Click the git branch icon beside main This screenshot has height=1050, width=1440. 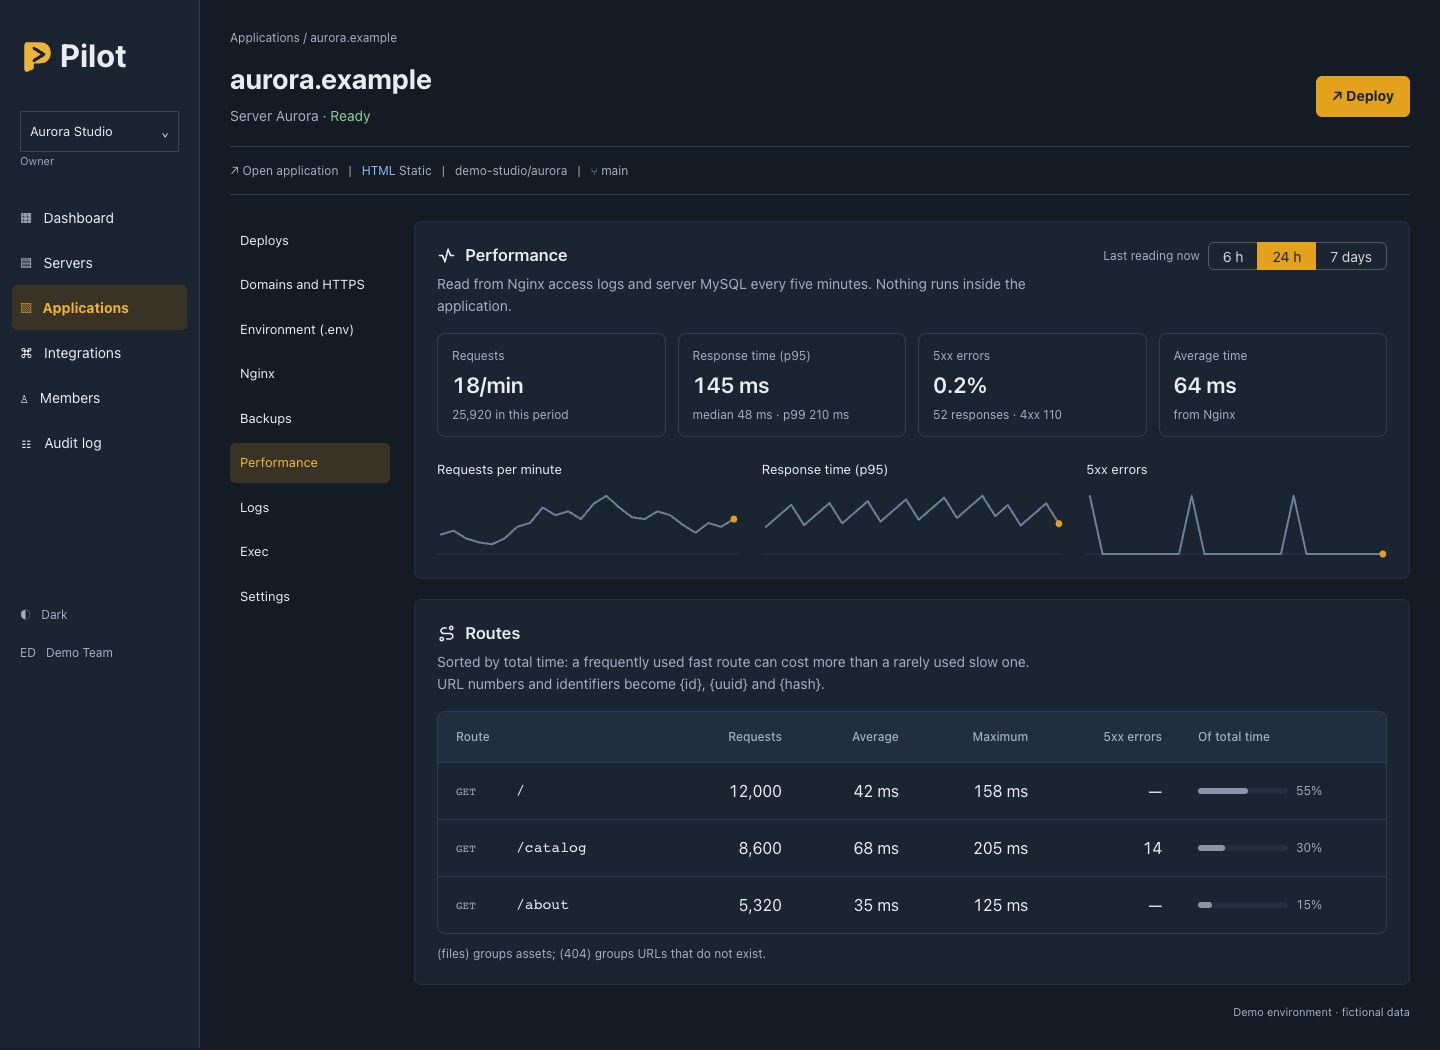point(594,171)
